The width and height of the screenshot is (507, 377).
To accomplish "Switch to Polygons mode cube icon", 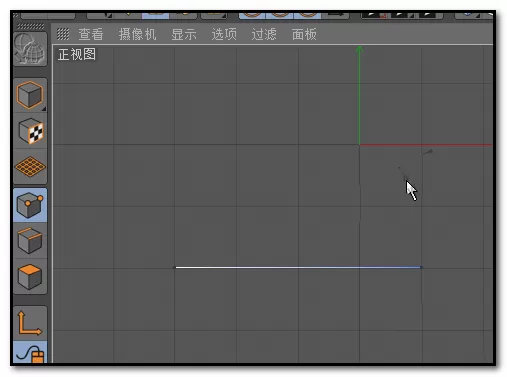I will [x=30, y=276].
